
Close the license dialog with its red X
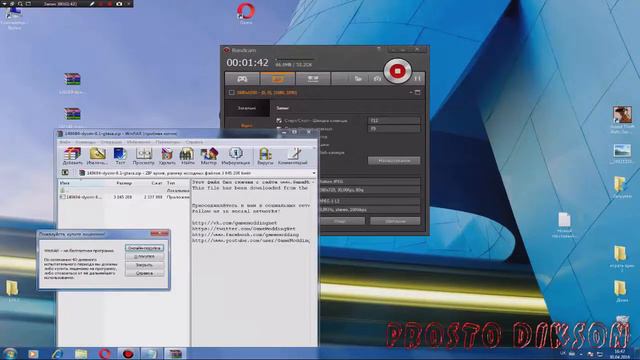pyautogui.click(x=160, y=233)
